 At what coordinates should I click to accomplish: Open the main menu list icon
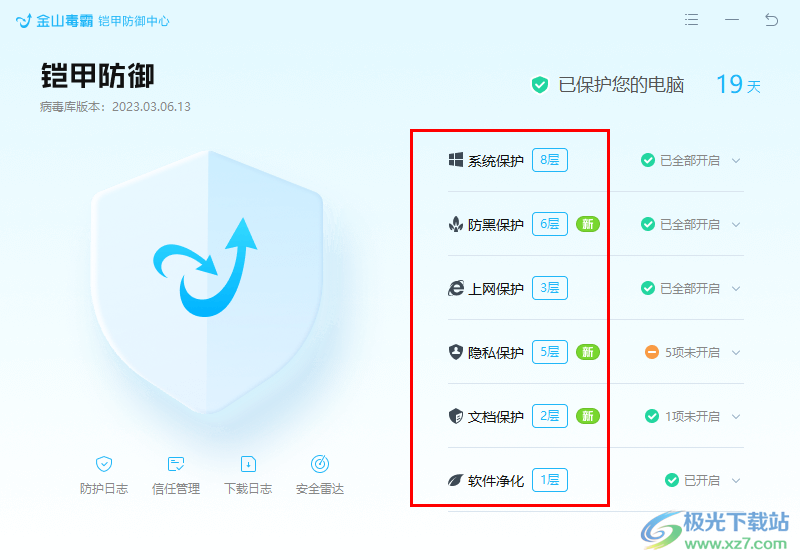(x=691, y=20)
